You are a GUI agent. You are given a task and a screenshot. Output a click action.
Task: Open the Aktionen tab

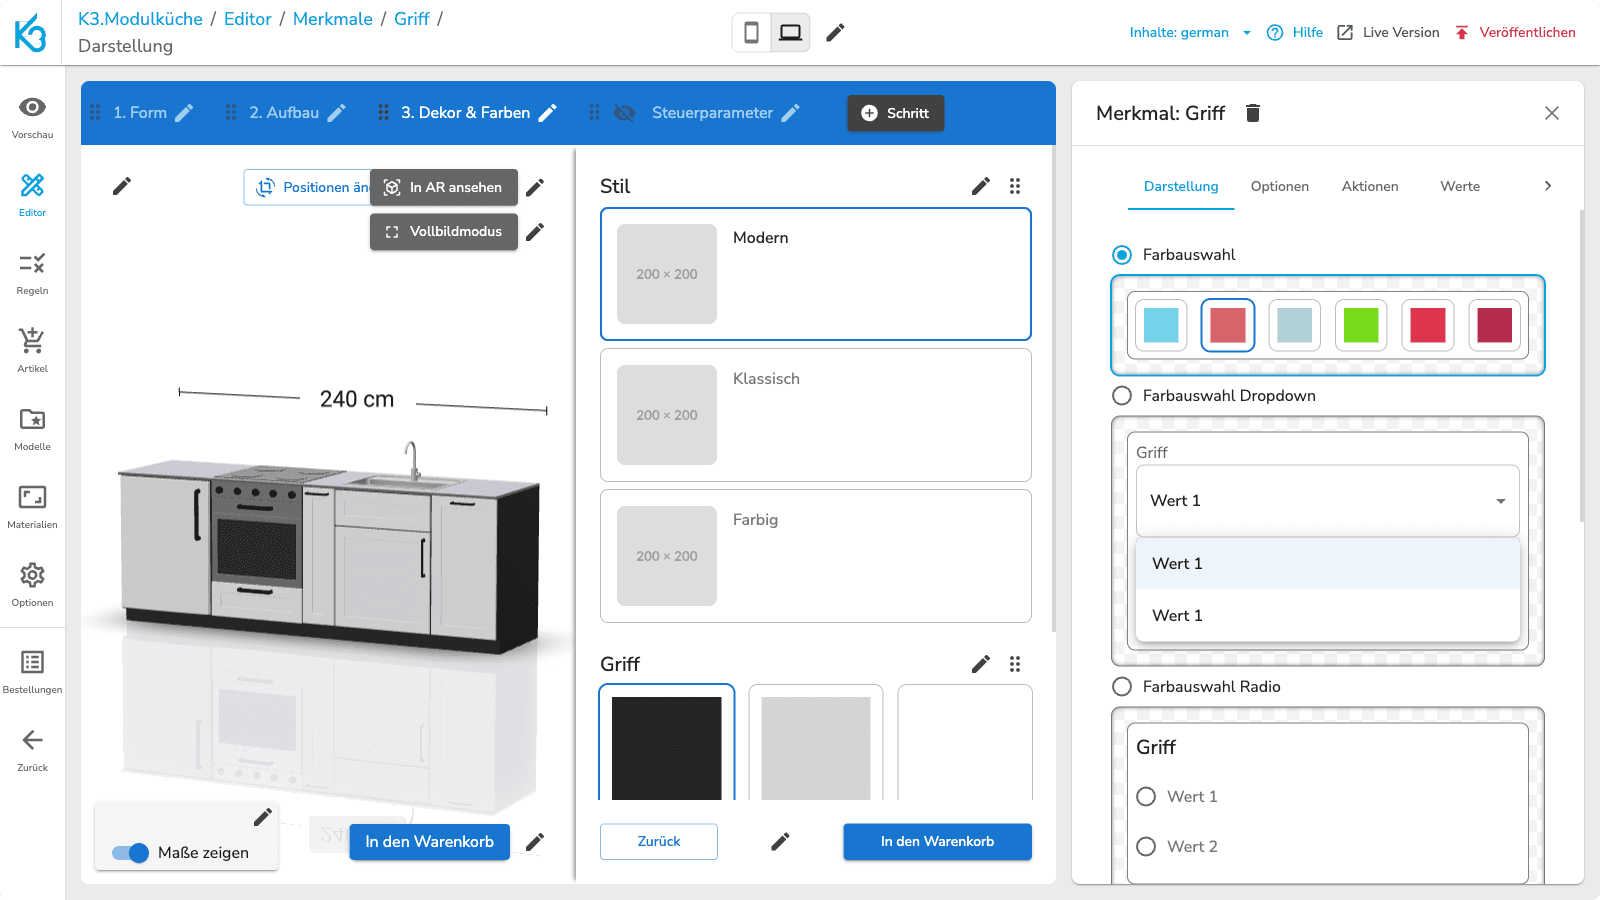[1369, 187]
